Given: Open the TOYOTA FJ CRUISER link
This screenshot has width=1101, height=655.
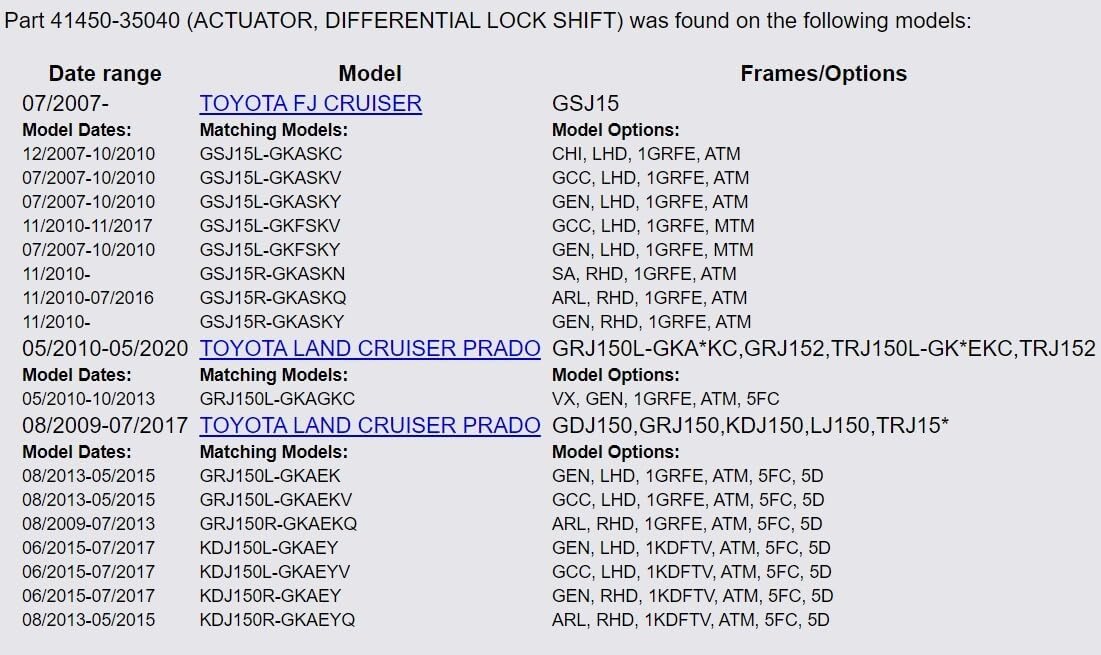Looking at the screenshot, I should [310, 104].
